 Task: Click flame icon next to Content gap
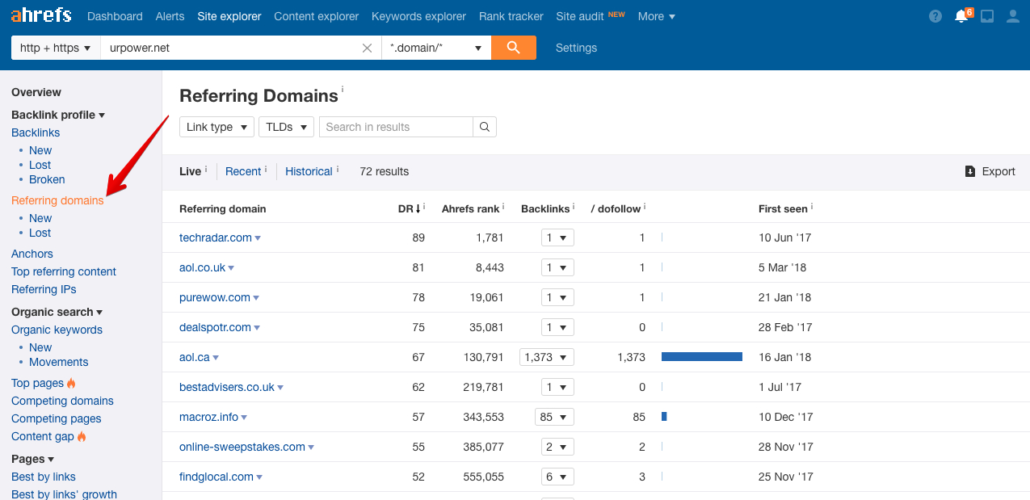81,436
